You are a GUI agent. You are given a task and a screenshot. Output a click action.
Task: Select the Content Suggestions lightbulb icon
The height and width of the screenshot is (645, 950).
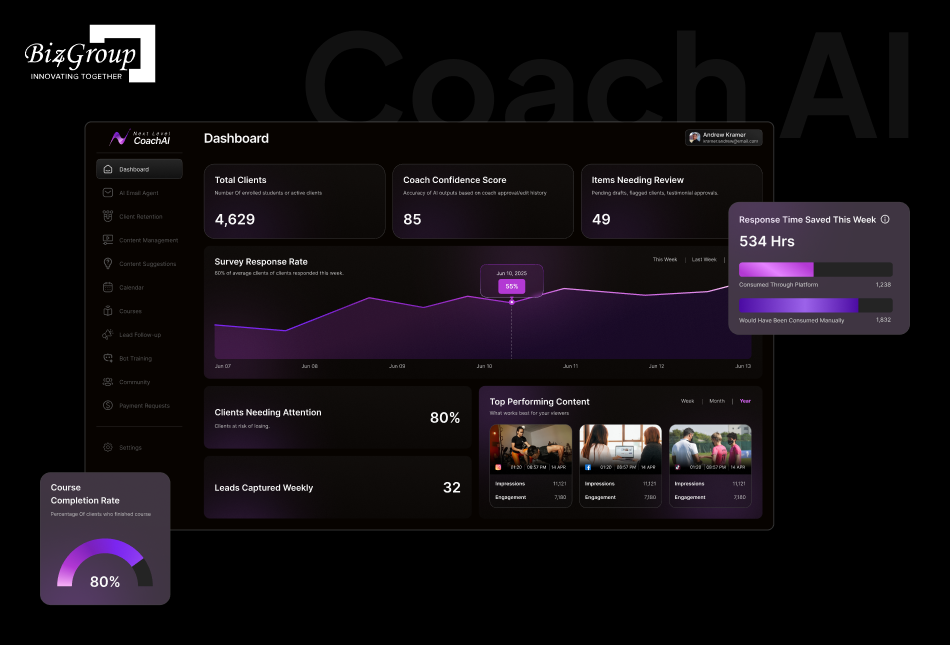click(x=108, y=264)
